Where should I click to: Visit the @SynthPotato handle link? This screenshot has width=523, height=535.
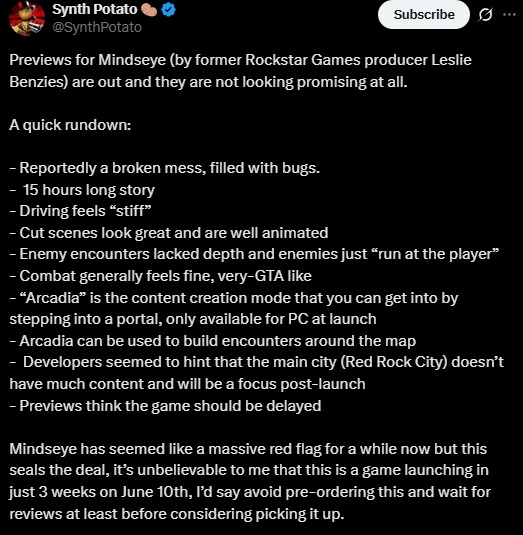(x=97, y=27)
